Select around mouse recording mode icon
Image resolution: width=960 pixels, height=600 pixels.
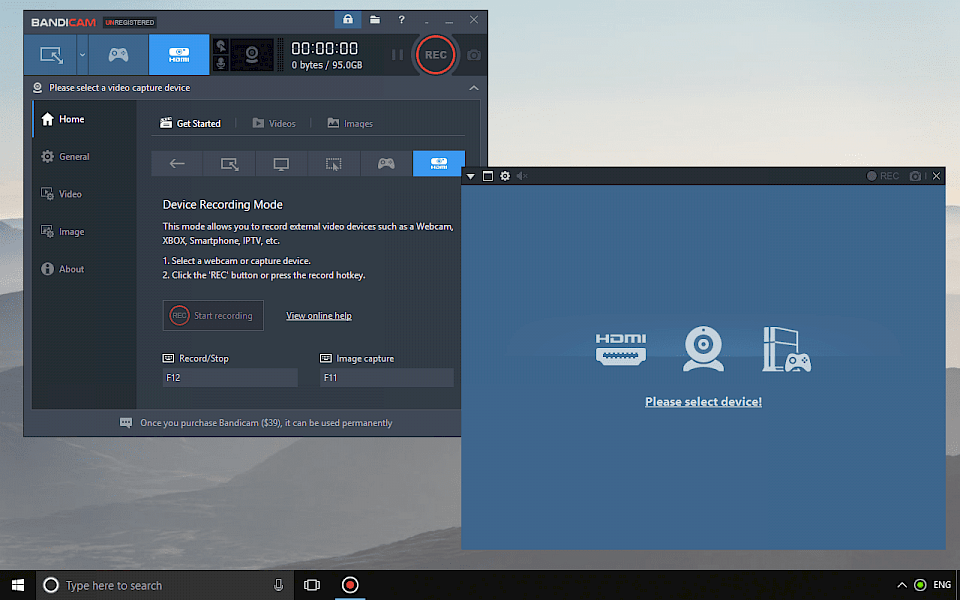(x=334, y=163)
